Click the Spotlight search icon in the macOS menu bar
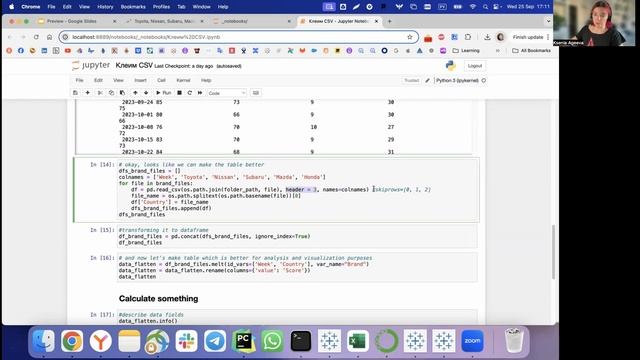 (485, 7)
